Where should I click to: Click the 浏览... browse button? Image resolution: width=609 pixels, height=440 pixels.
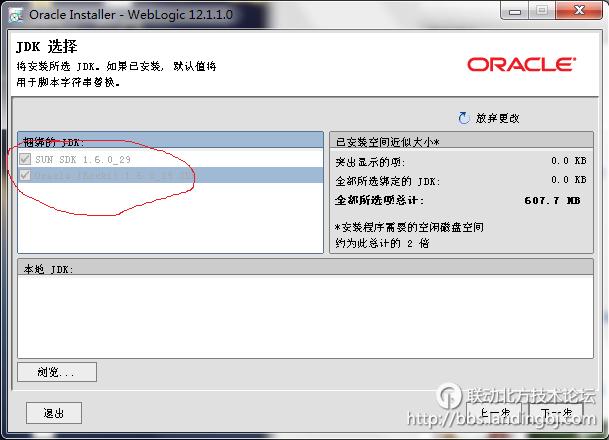click(x=57, y=372)
